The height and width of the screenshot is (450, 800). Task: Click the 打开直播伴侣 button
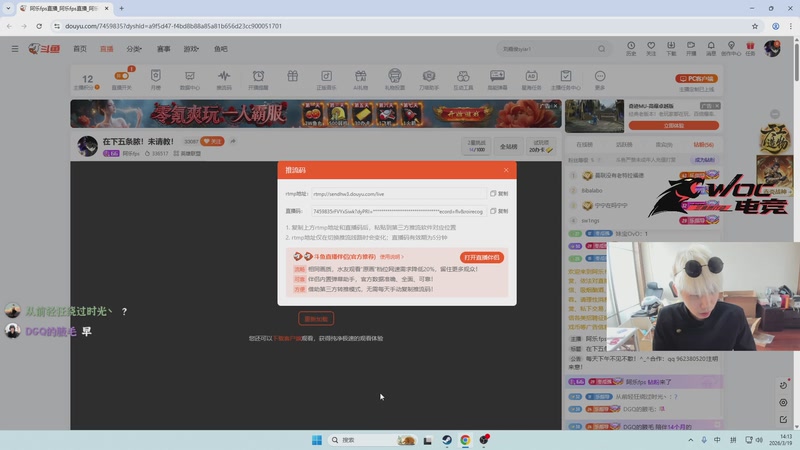coord(482,257)
